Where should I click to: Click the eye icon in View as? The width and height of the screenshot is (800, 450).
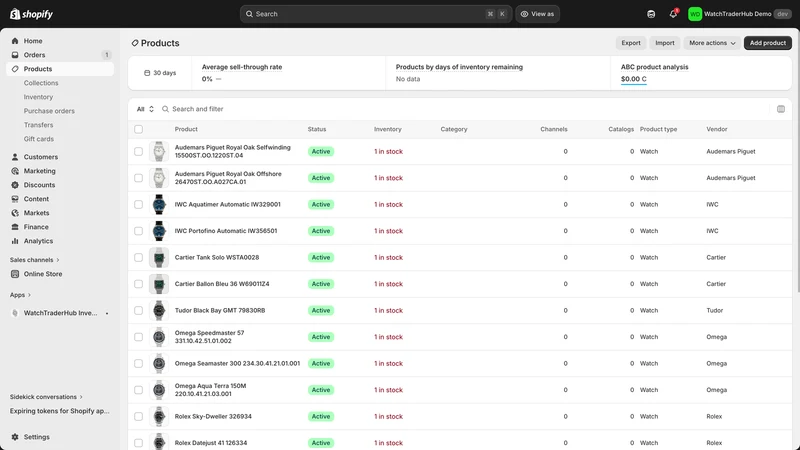point(524,14)
